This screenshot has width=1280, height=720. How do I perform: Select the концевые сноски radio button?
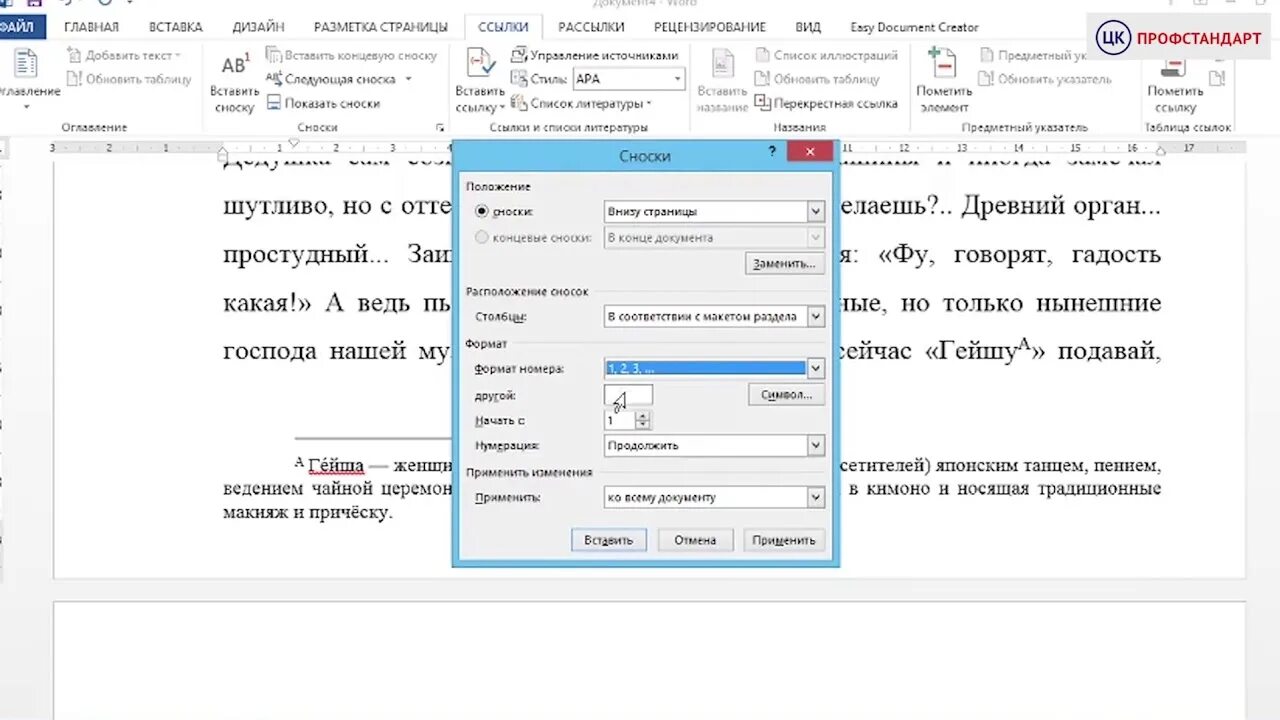(x=482, y=238)
